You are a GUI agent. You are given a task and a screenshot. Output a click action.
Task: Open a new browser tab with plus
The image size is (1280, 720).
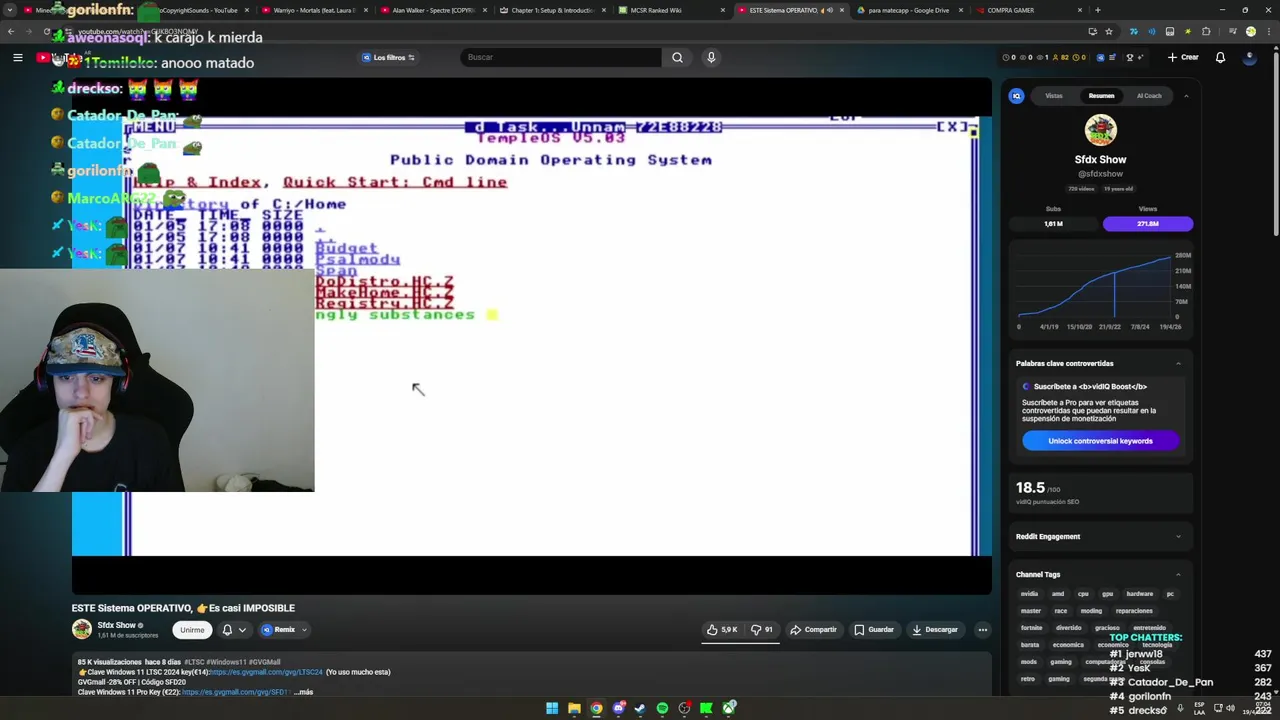[x=1098, y=10]
